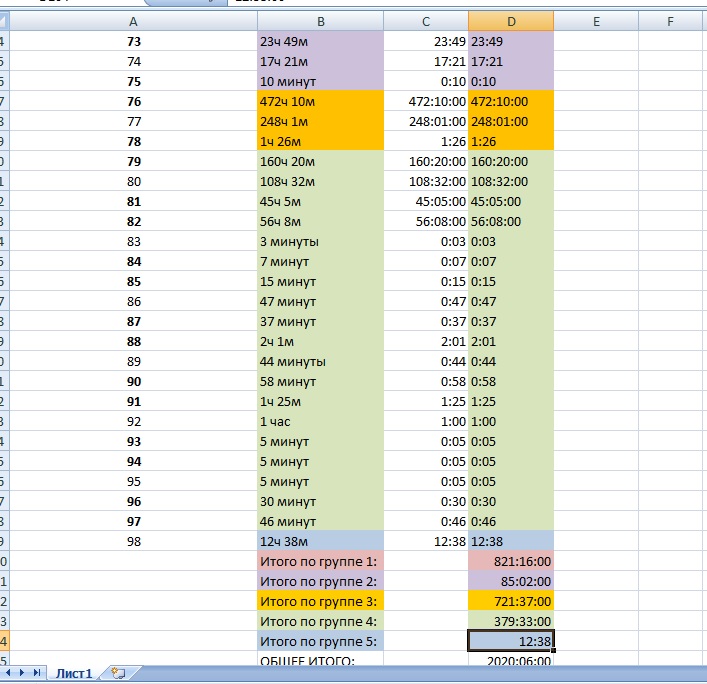Click column D value 108:32:00
The width and height of the screenshot is (707, 684).
tap(511, 181)
